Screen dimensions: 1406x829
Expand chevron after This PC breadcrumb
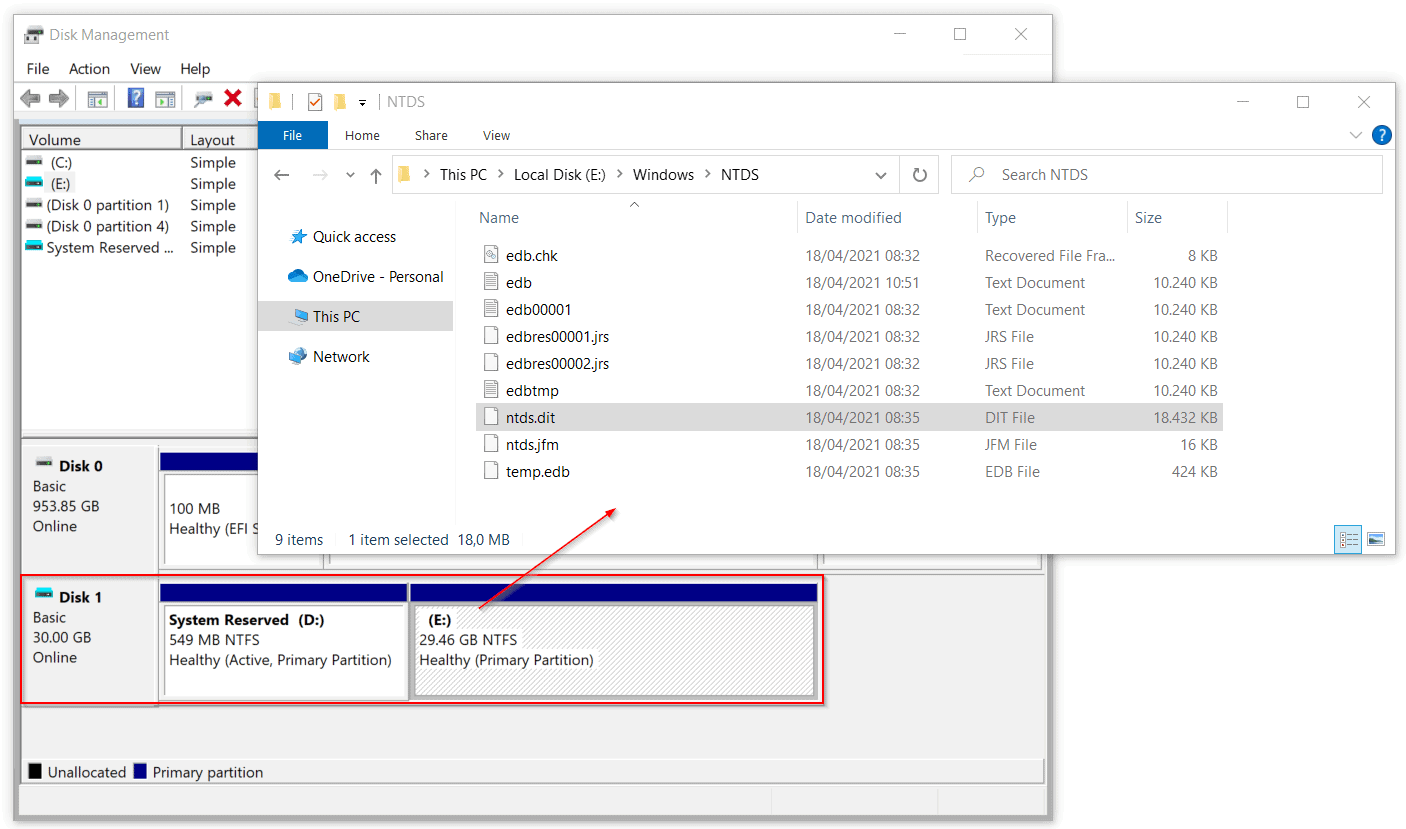click(500, 175)
